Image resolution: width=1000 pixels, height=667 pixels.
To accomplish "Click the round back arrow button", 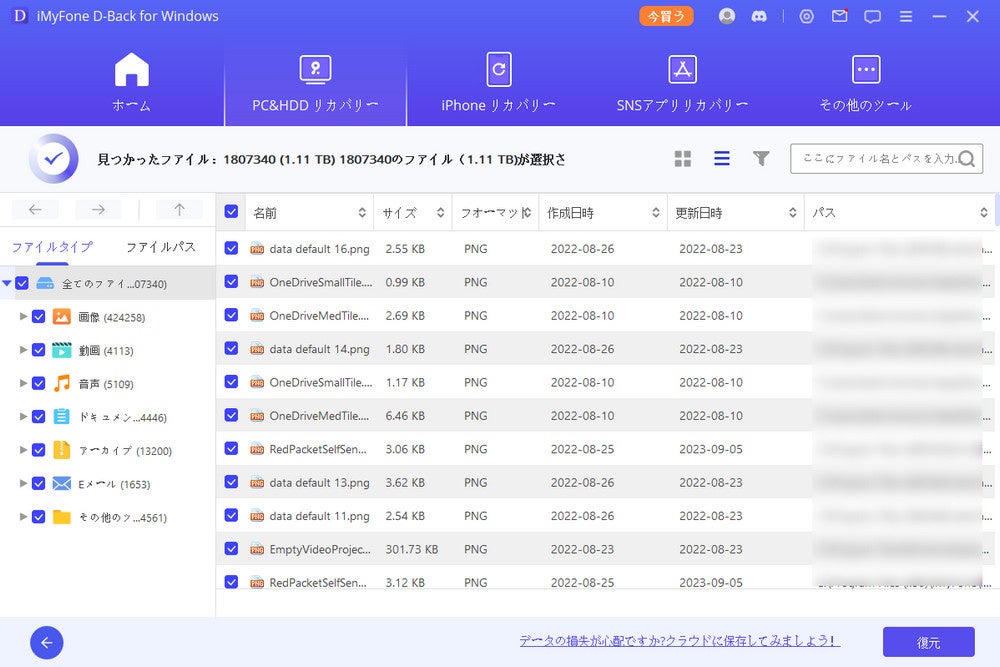I will (x=47, y=642).
